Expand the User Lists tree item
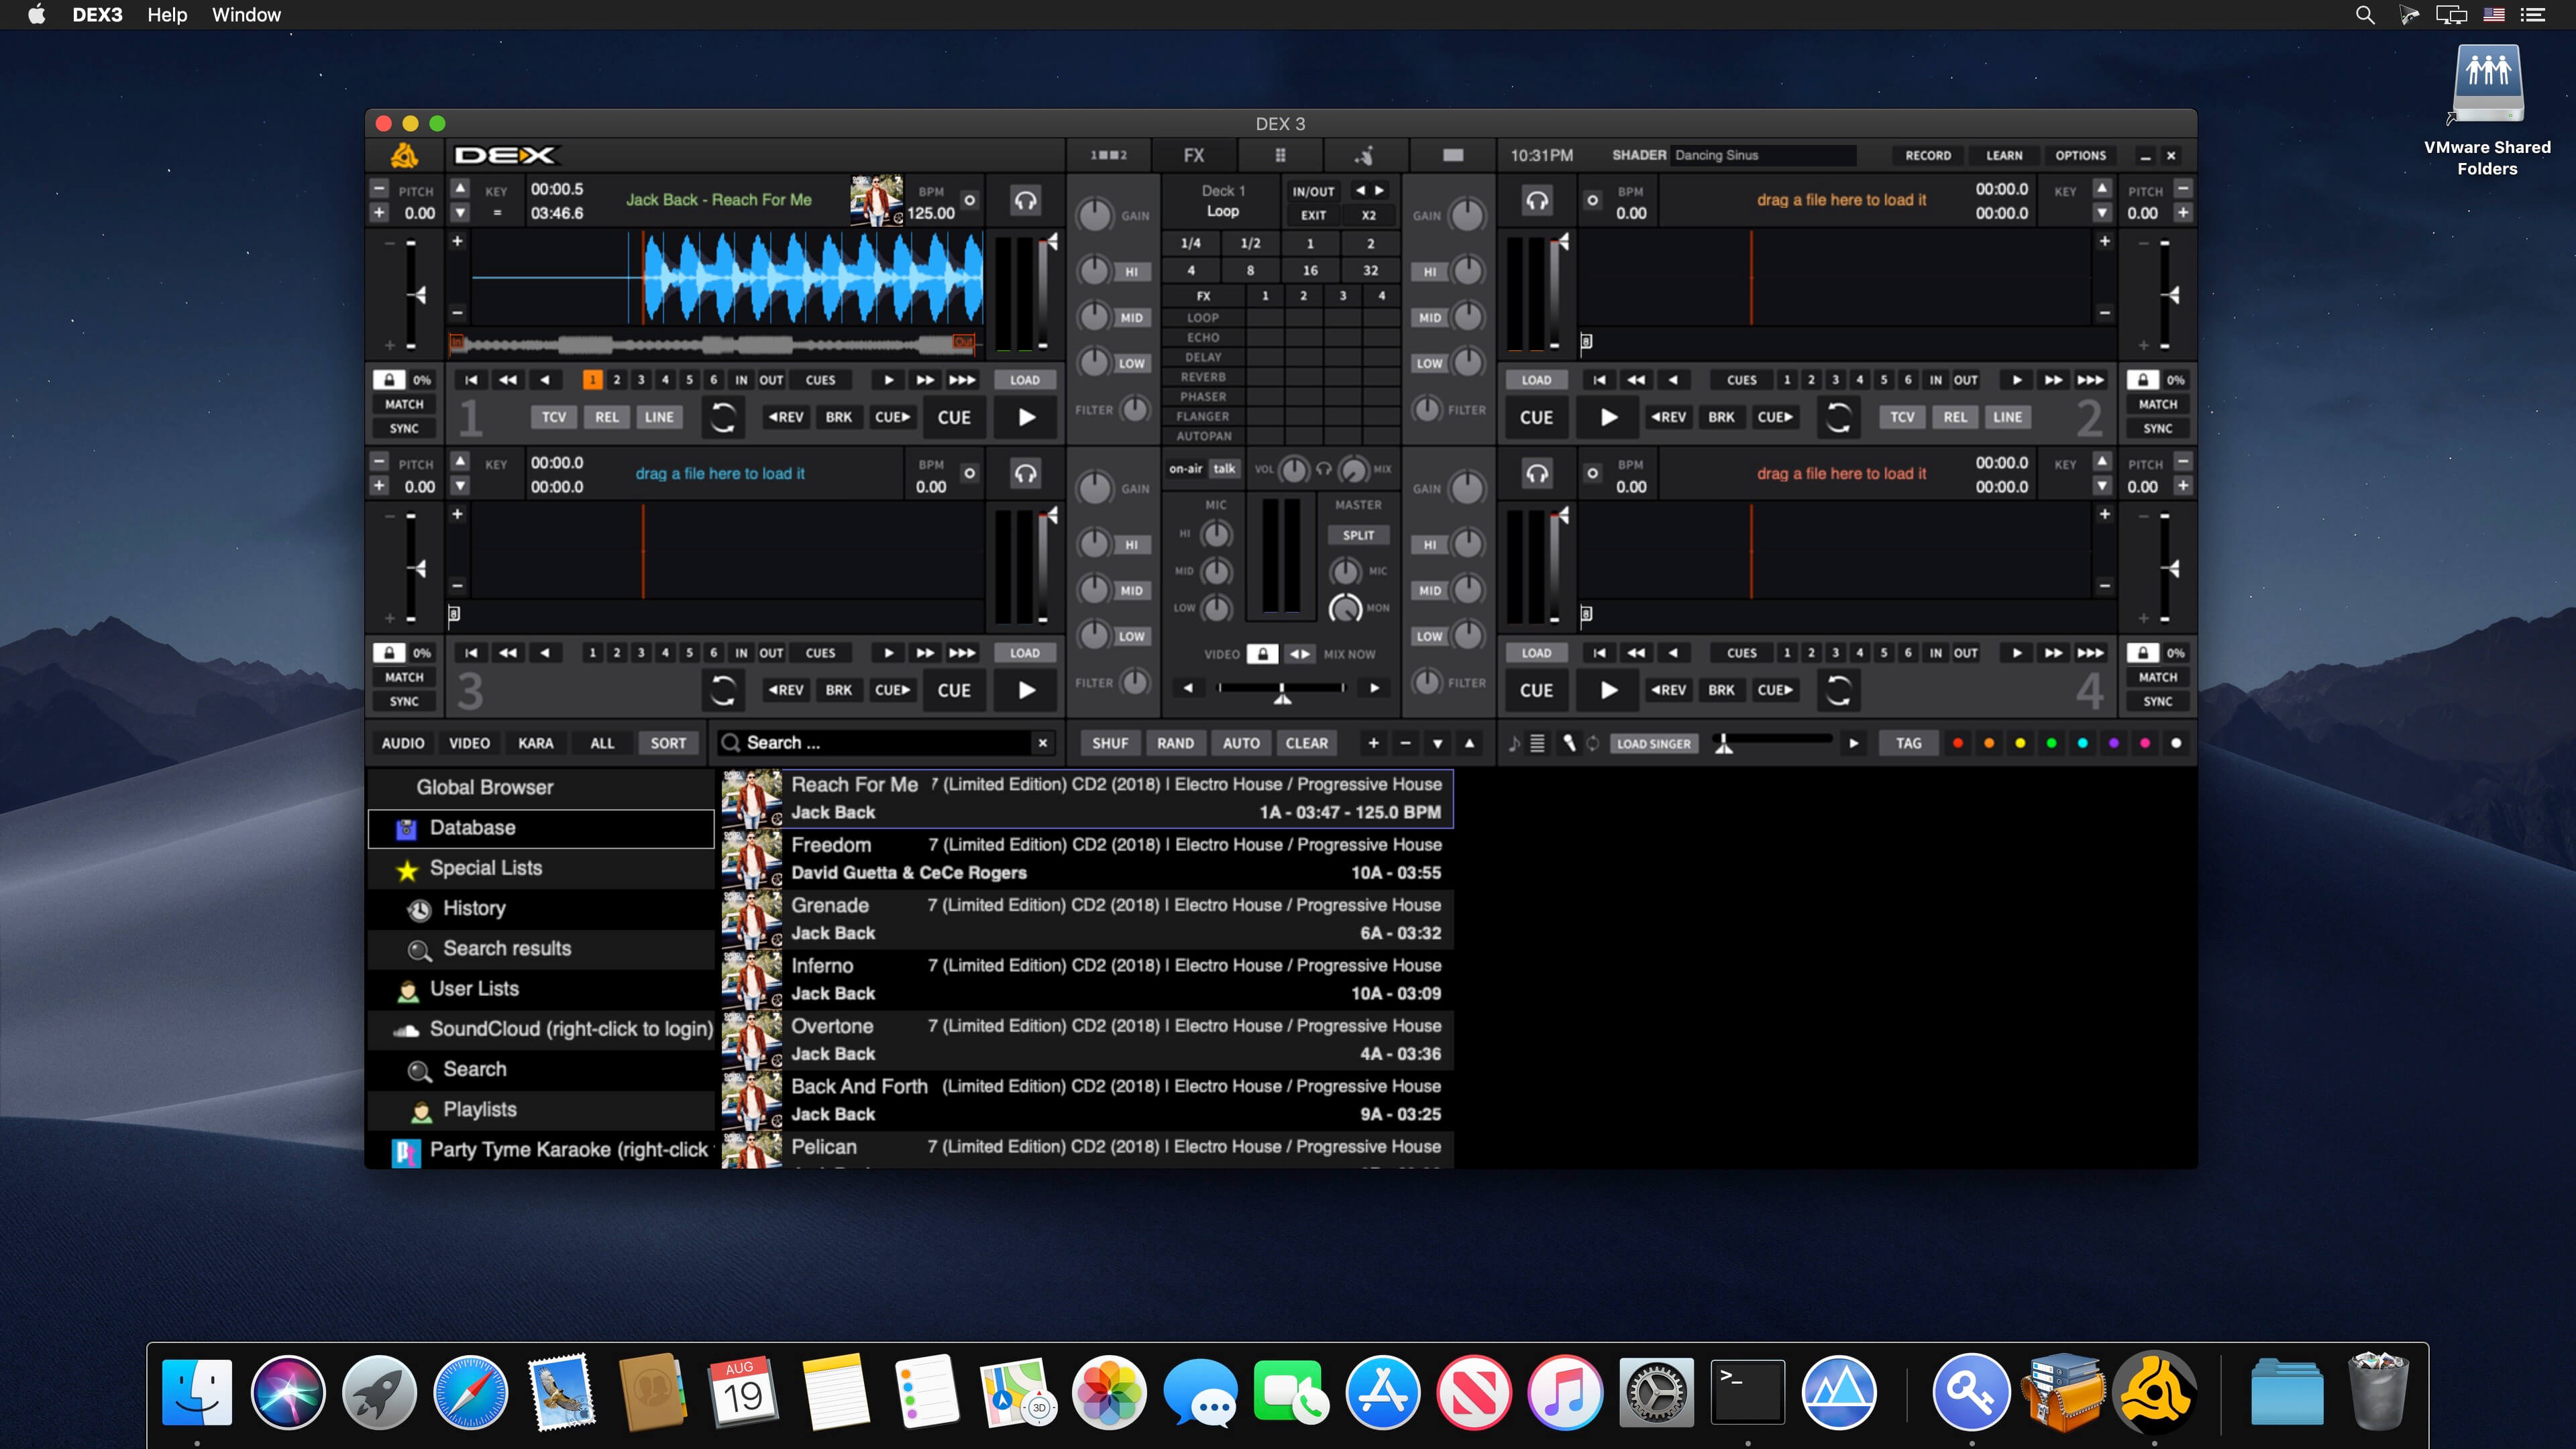This screenshot has width=2576, height=1449. pos(474,989)
